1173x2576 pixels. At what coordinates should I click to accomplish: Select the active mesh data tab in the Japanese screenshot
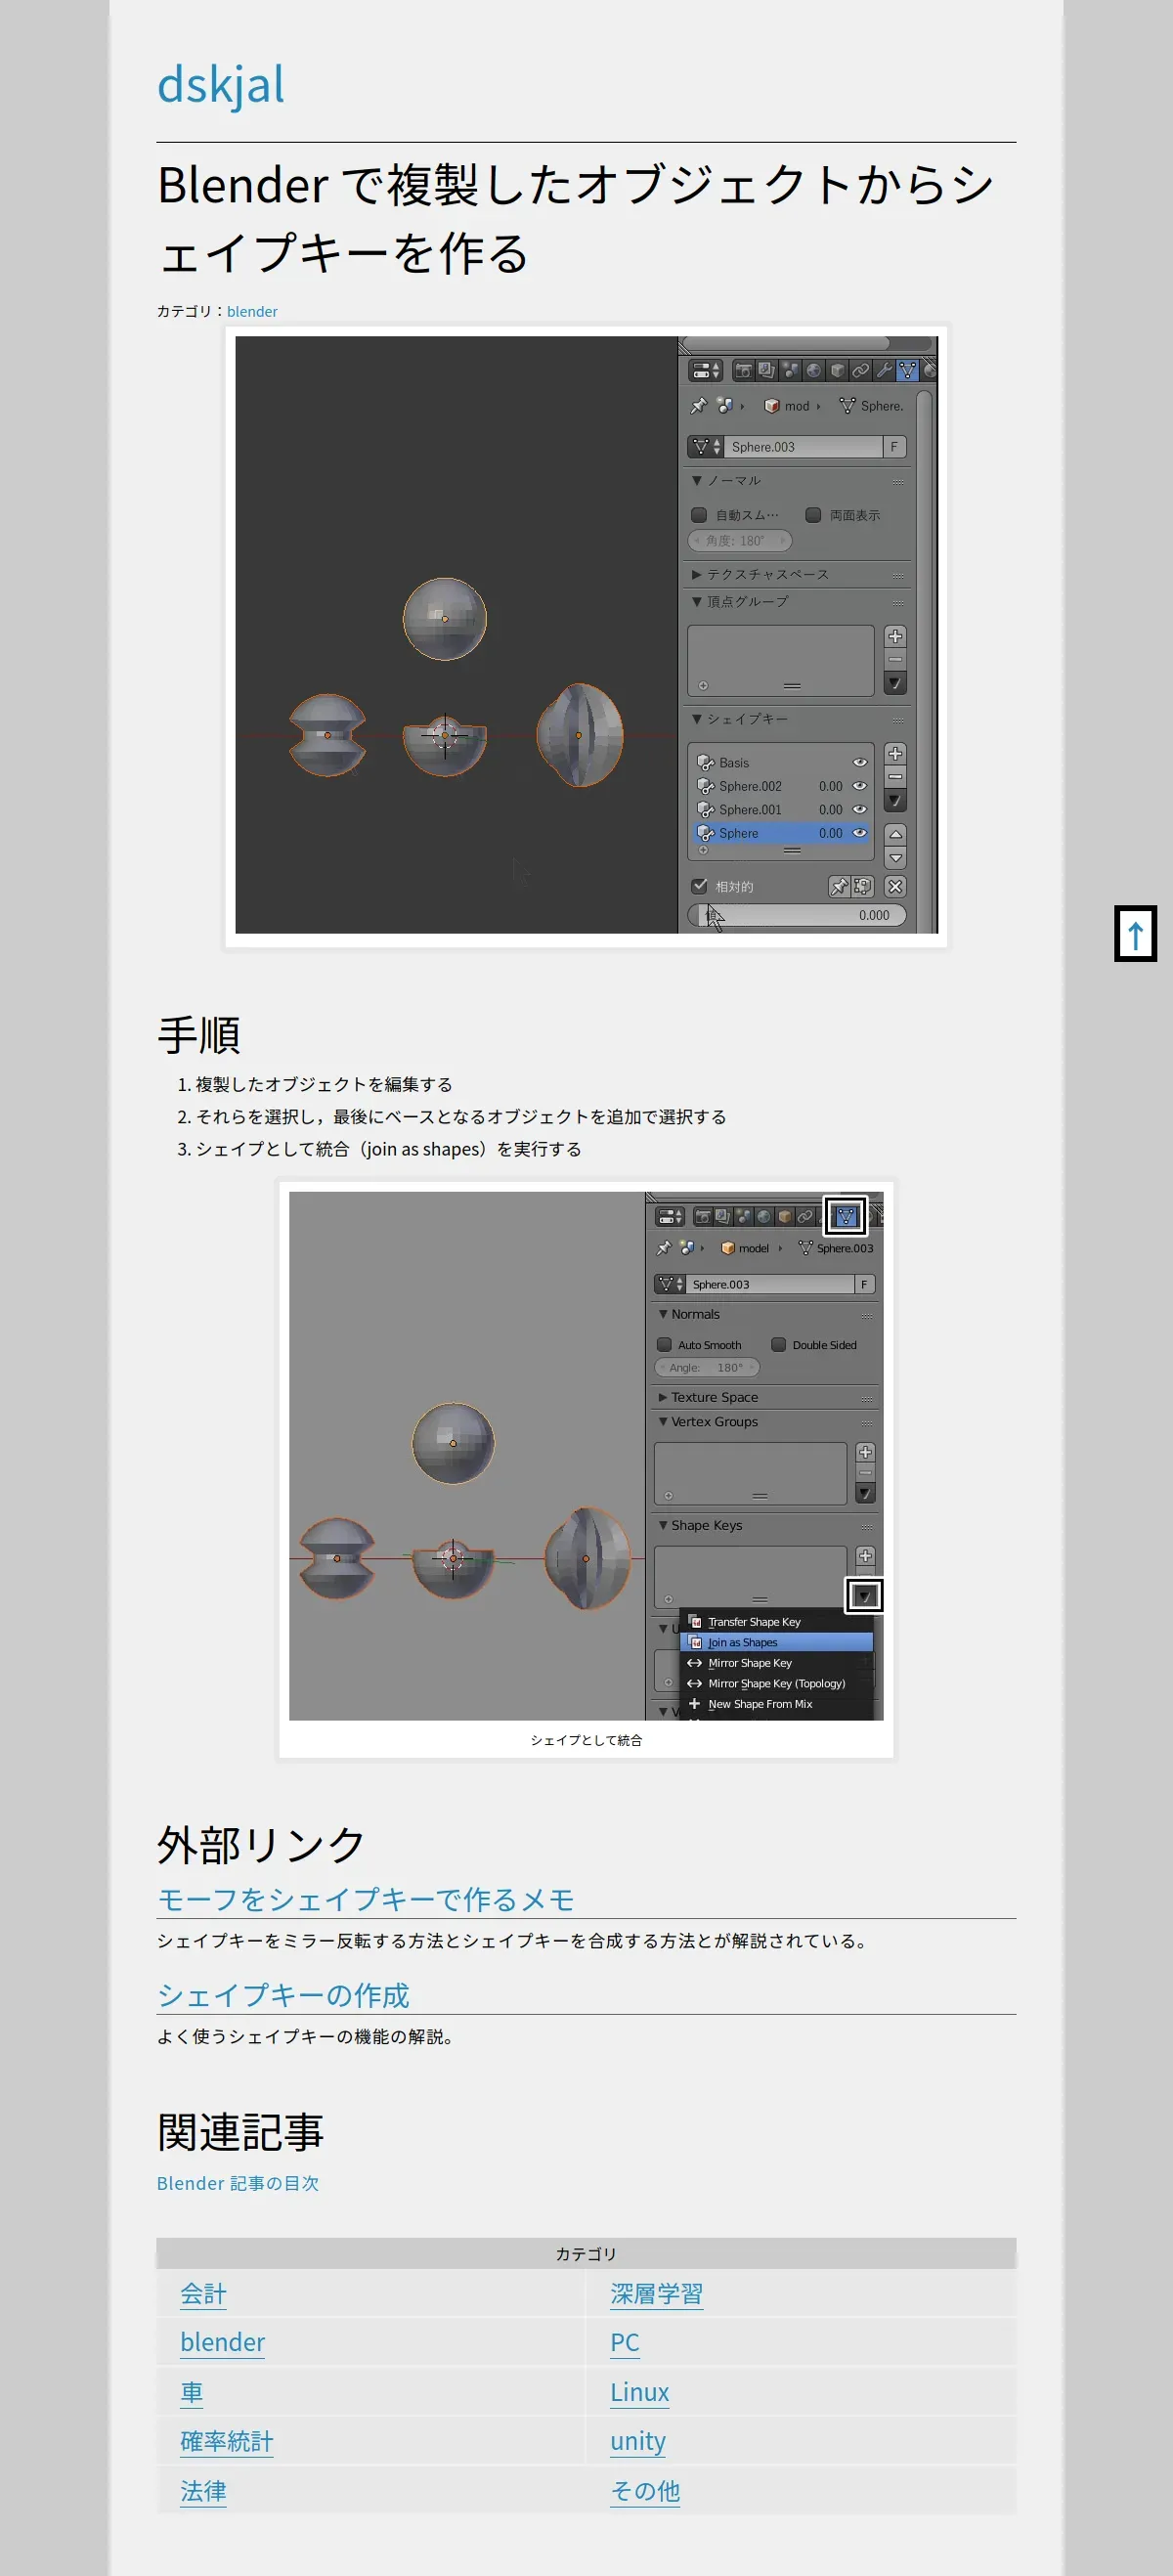point(907,371)
